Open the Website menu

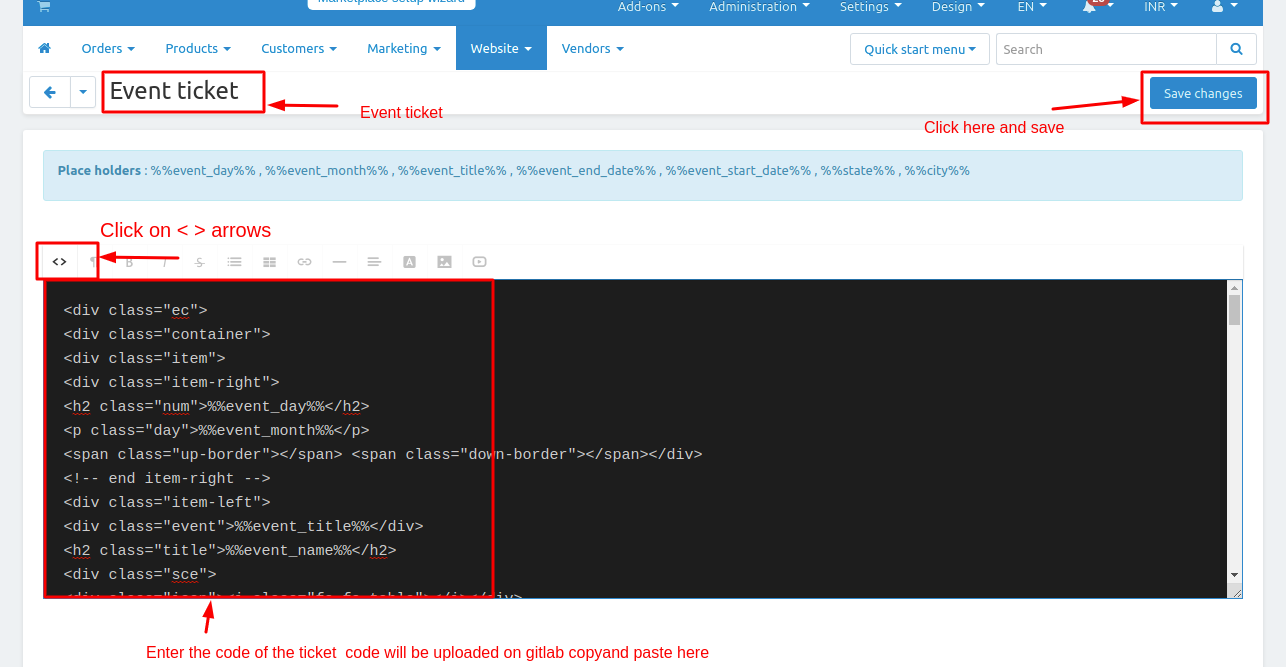(500, 49)
